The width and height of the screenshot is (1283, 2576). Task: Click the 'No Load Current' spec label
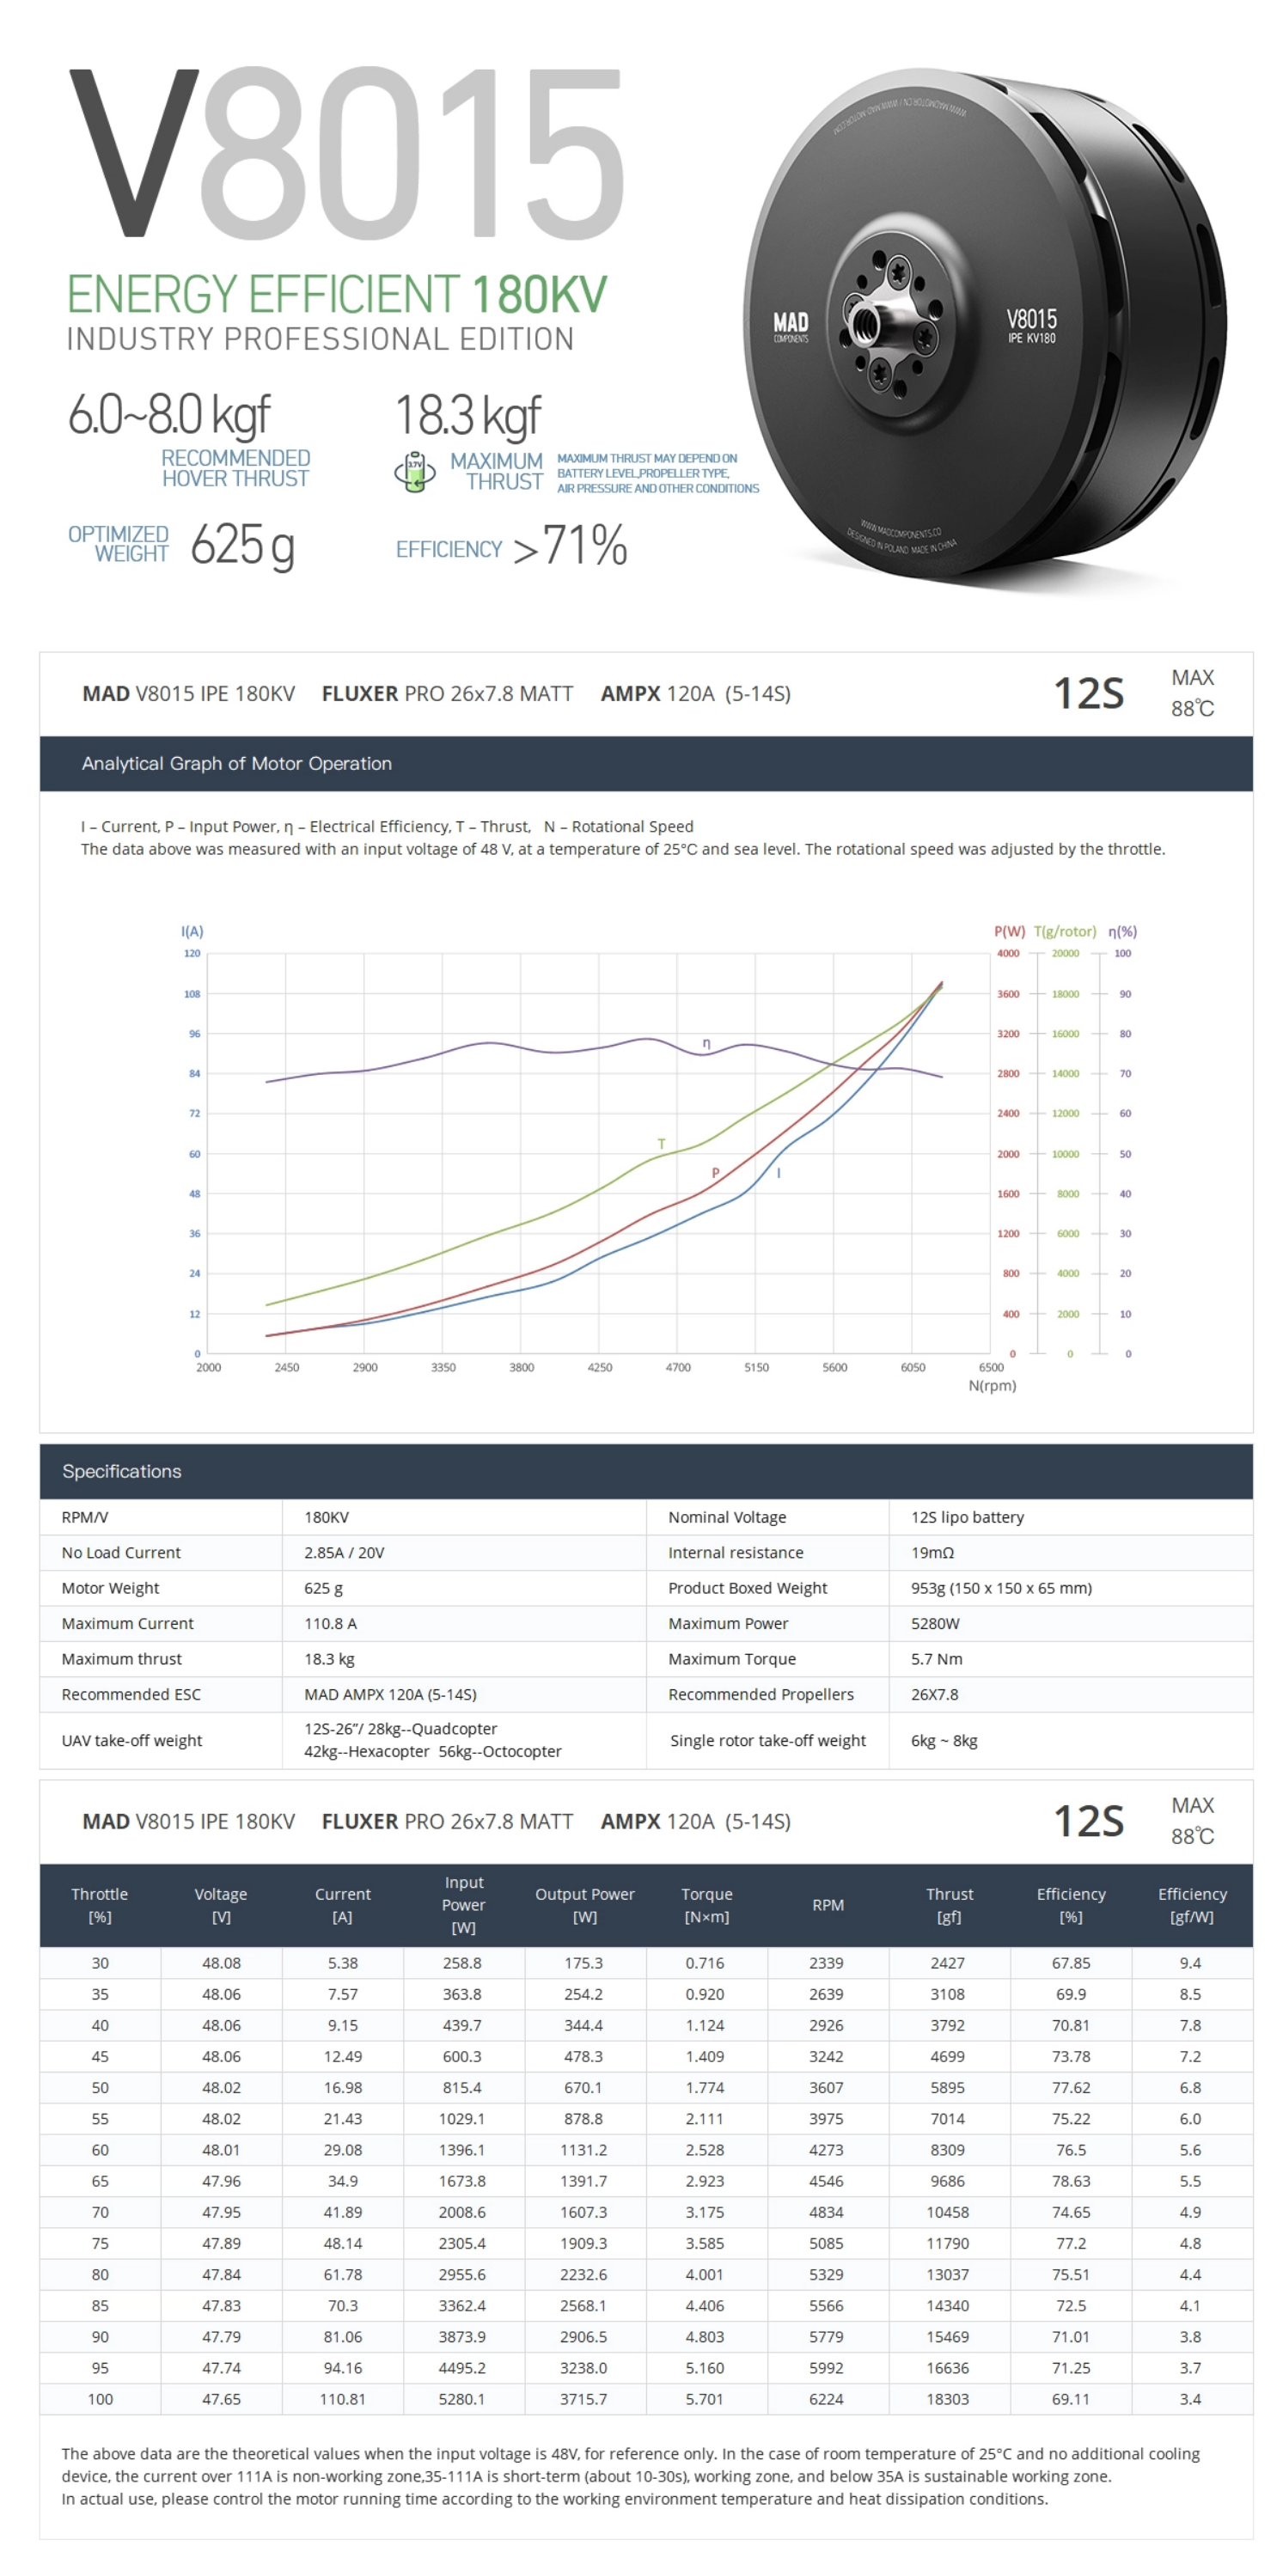121,1552
